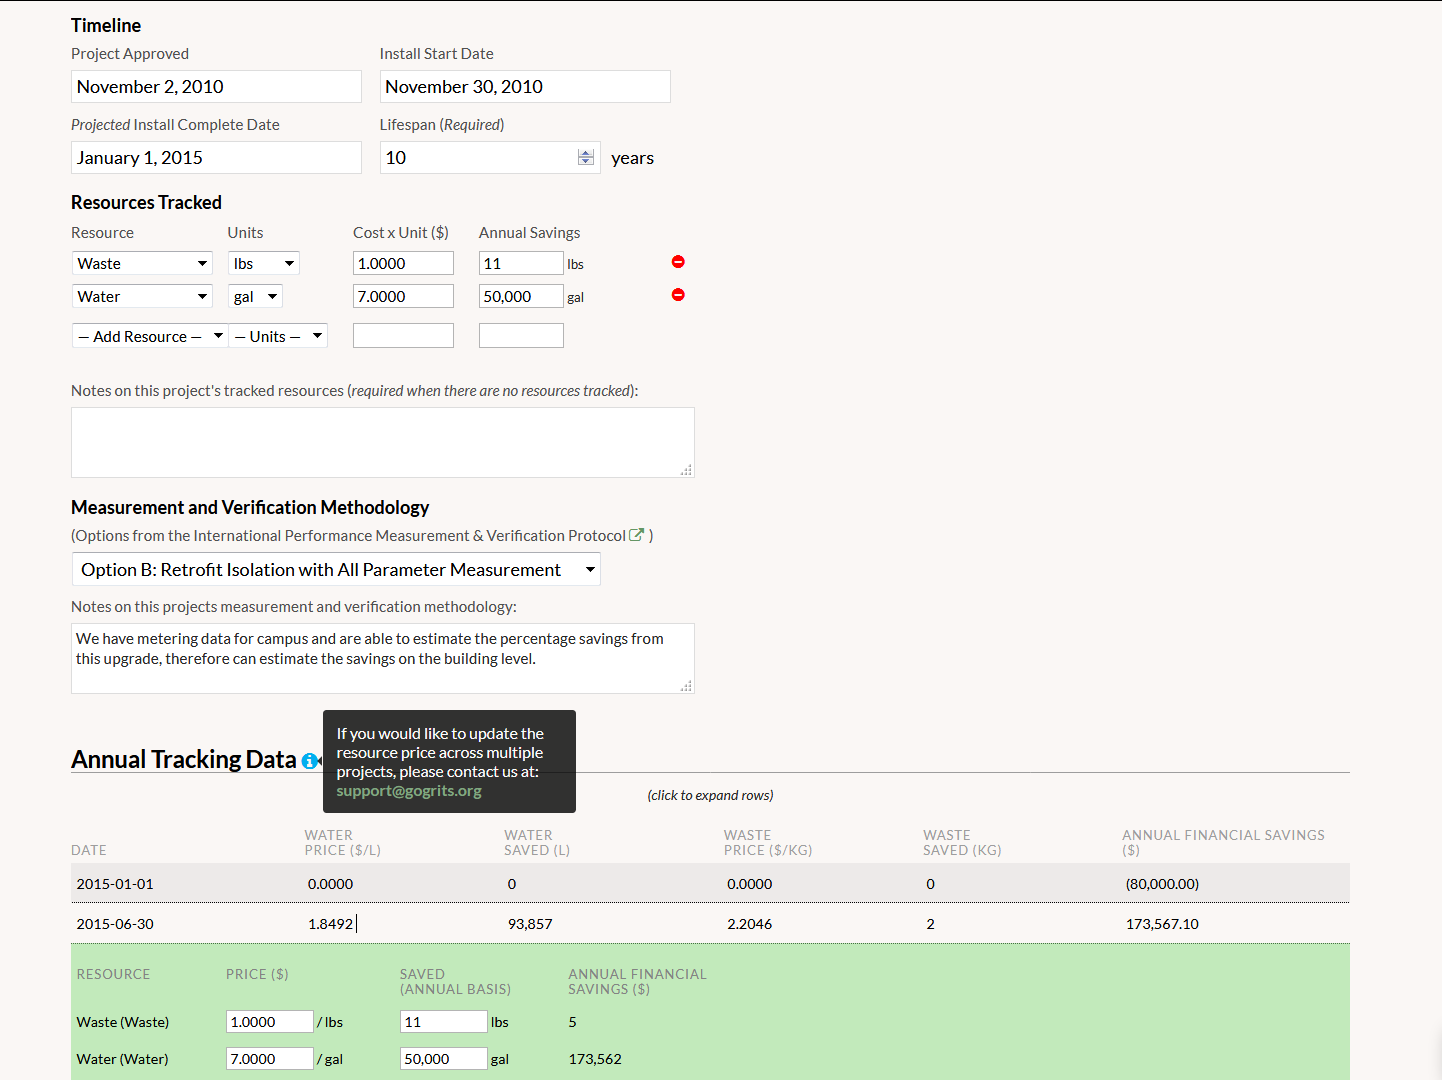This screenshot has height=1080, width=1442.
Task: Click the Install Start Date field
Action: (525, 86)
